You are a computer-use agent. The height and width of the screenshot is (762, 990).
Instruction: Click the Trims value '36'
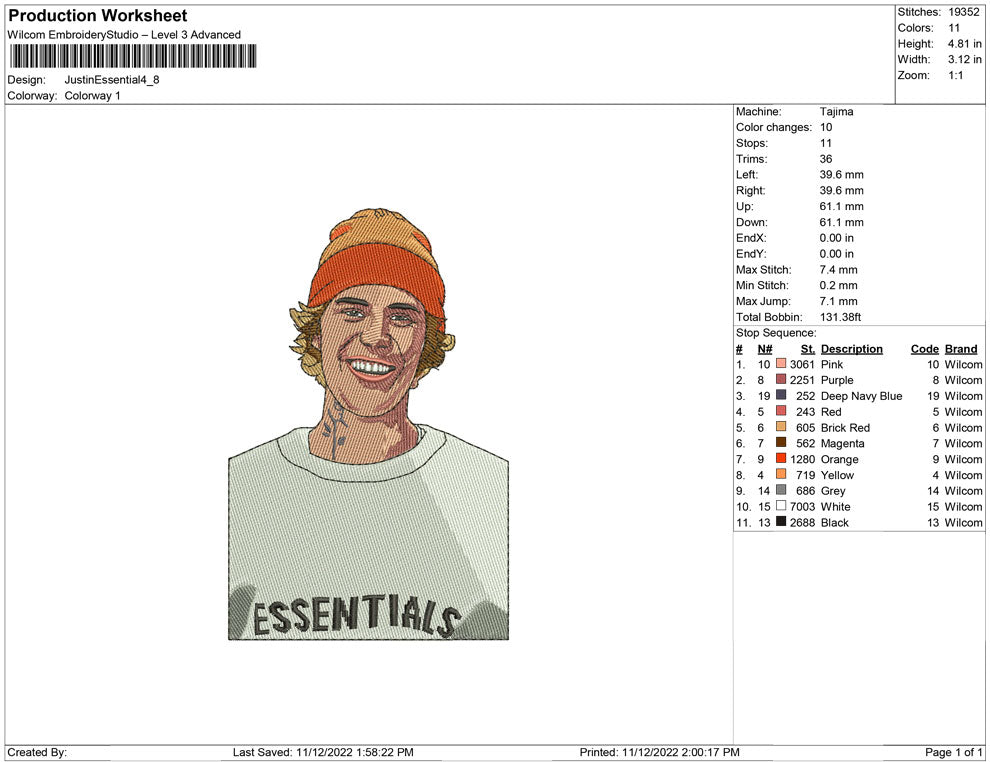(x=826, y=159)
